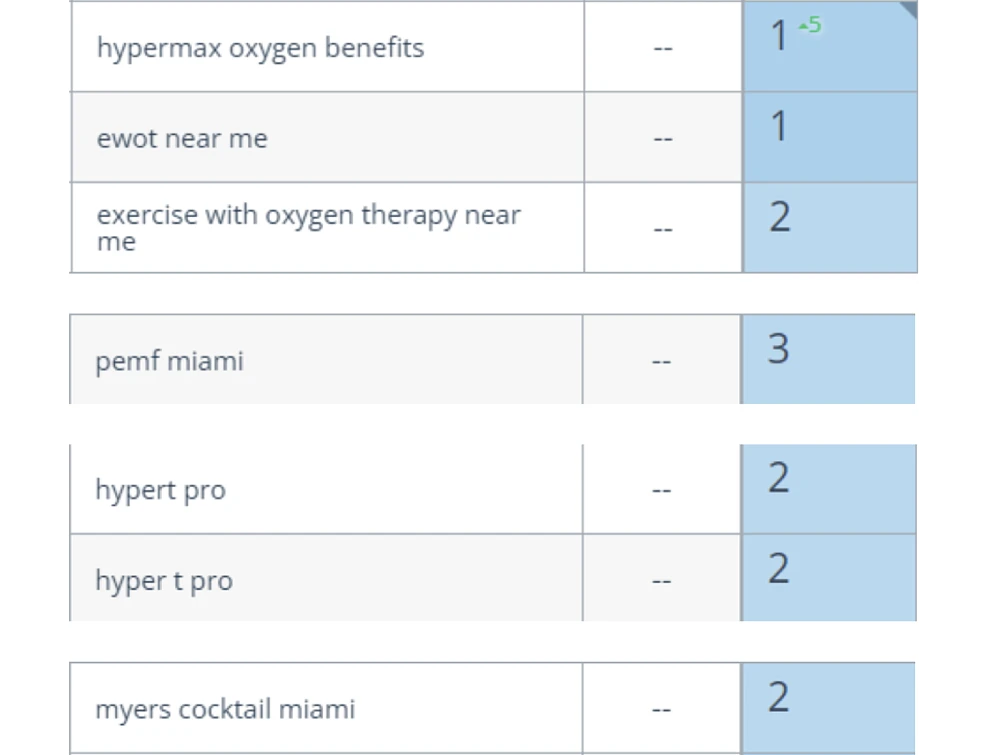The height and width of the screenshot is (755, 986).
Task: Click rank 1 cell for hypermax oxygen benefits
Action: 830,47
